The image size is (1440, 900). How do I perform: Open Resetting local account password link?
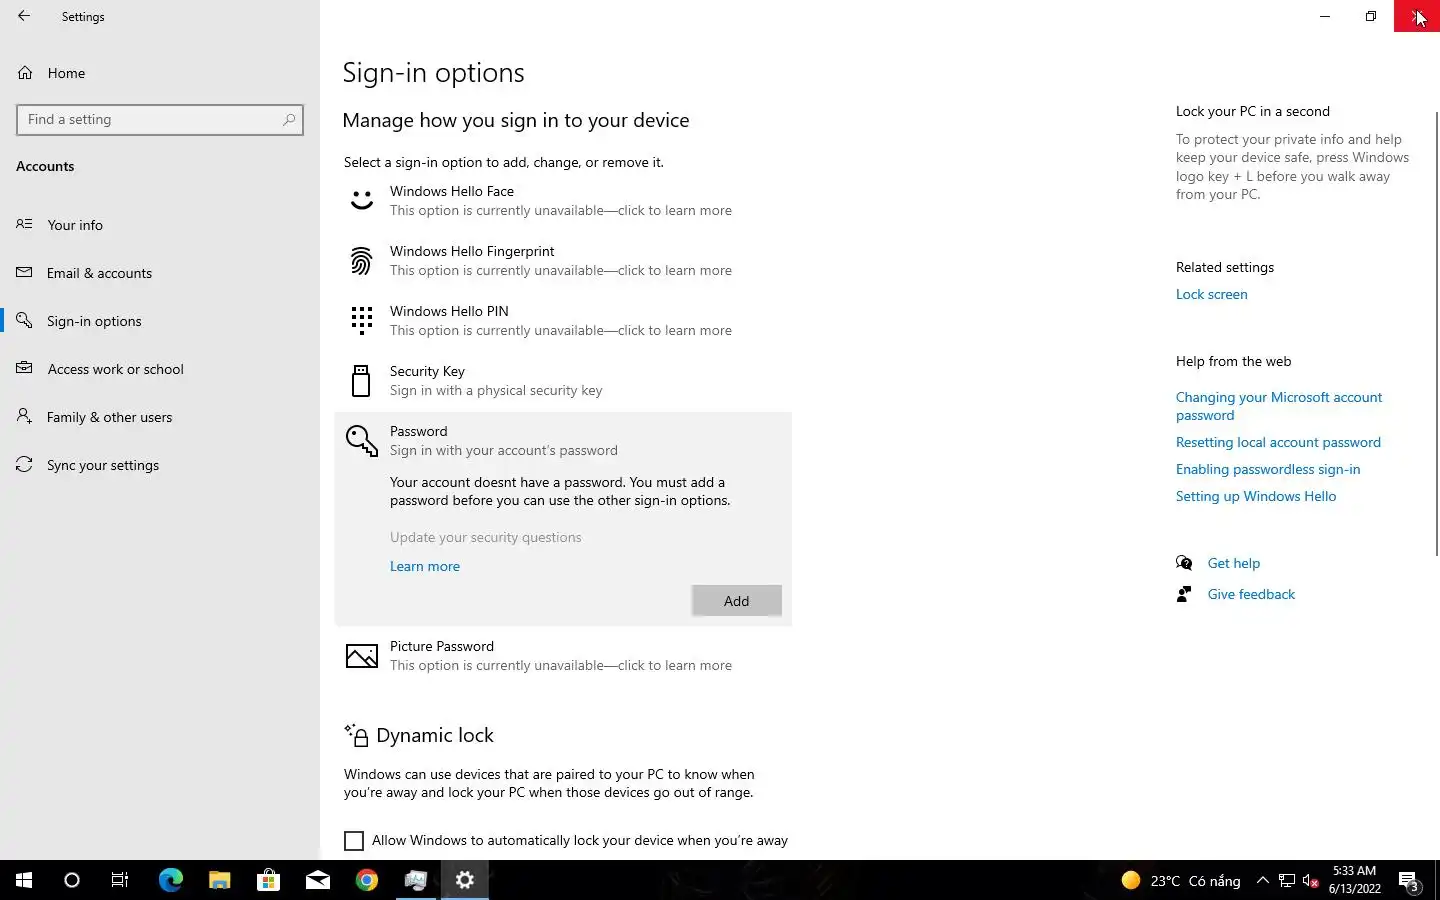click(1278, 442)
